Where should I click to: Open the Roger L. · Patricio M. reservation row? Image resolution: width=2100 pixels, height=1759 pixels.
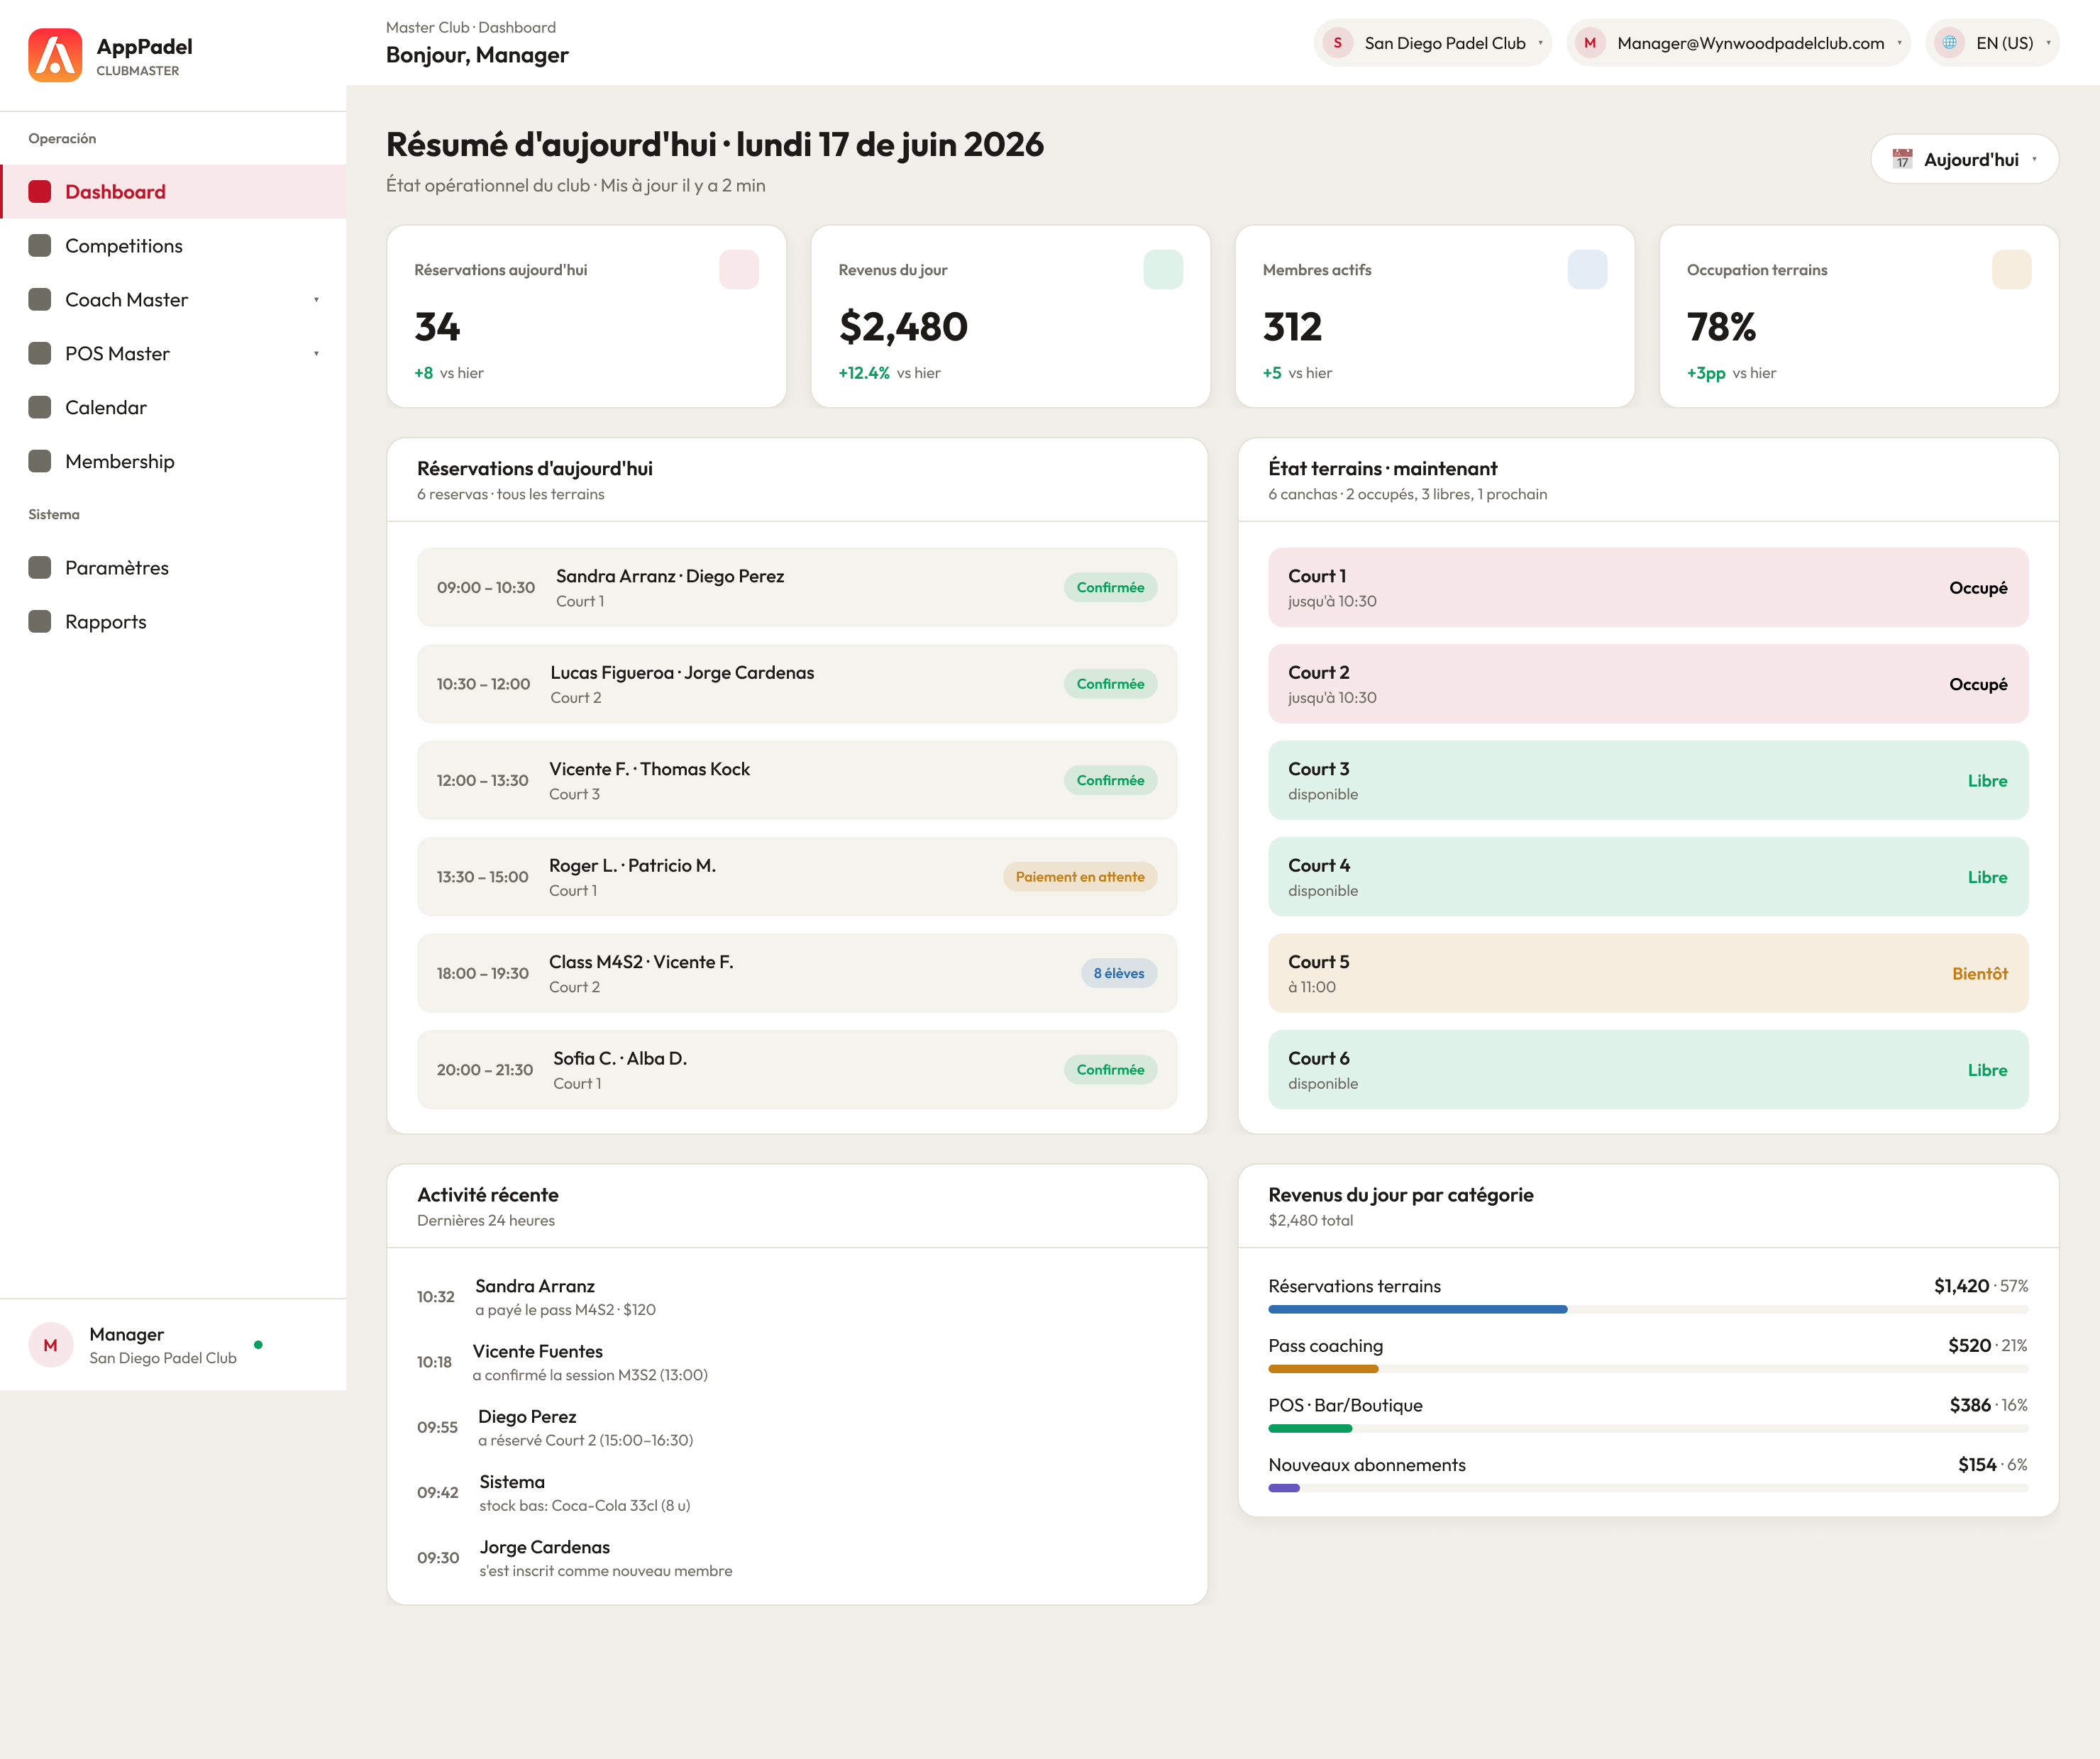(797, 877)
